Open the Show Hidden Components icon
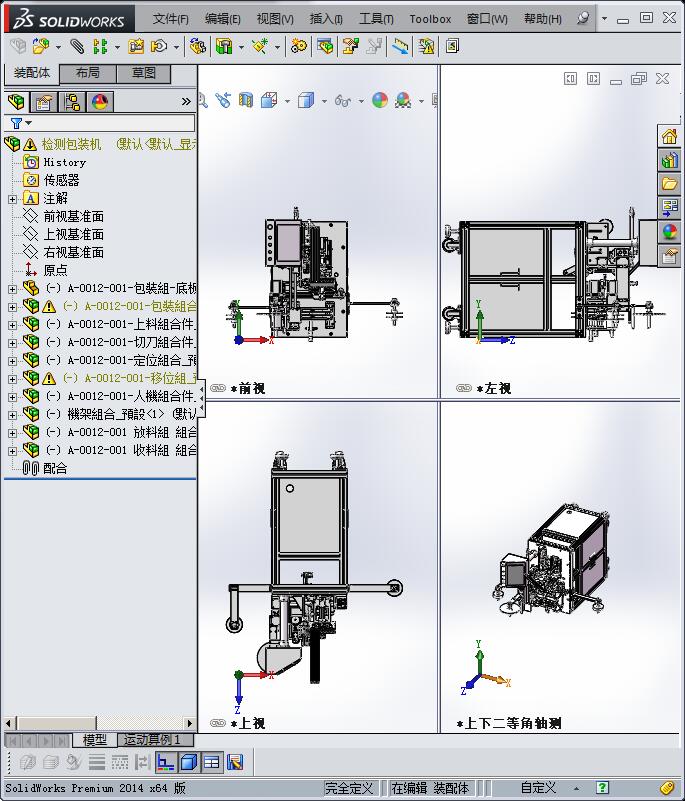Viewport: 685px width, 801px height. coord(197,46)
